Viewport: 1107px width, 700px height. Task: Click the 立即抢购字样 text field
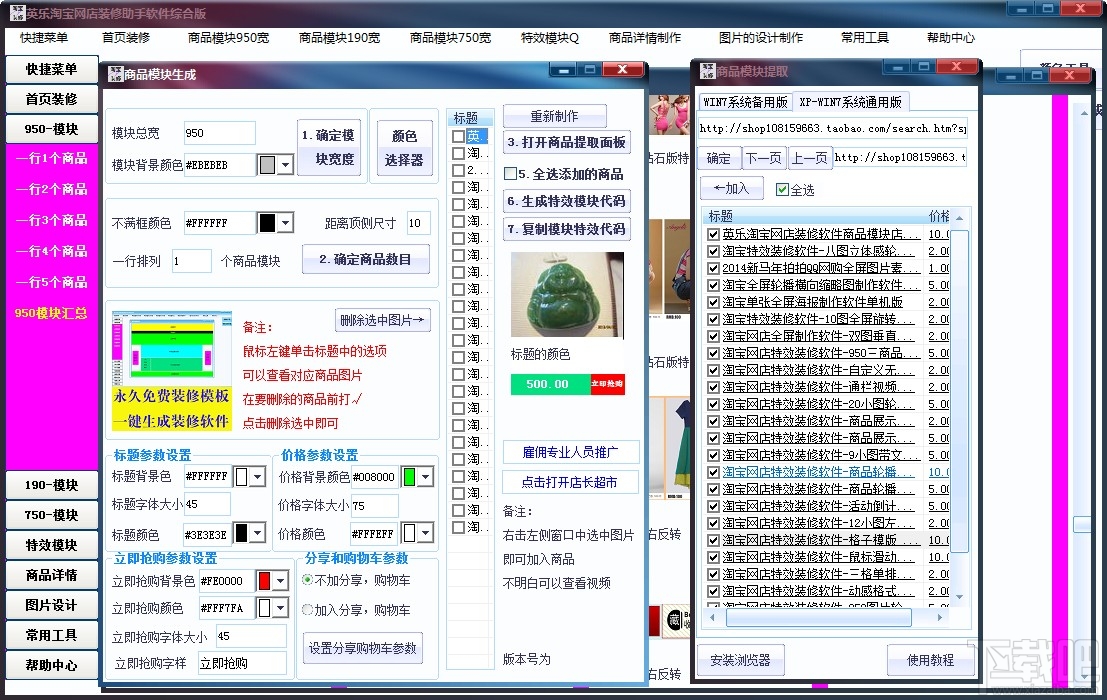[242, 663]
